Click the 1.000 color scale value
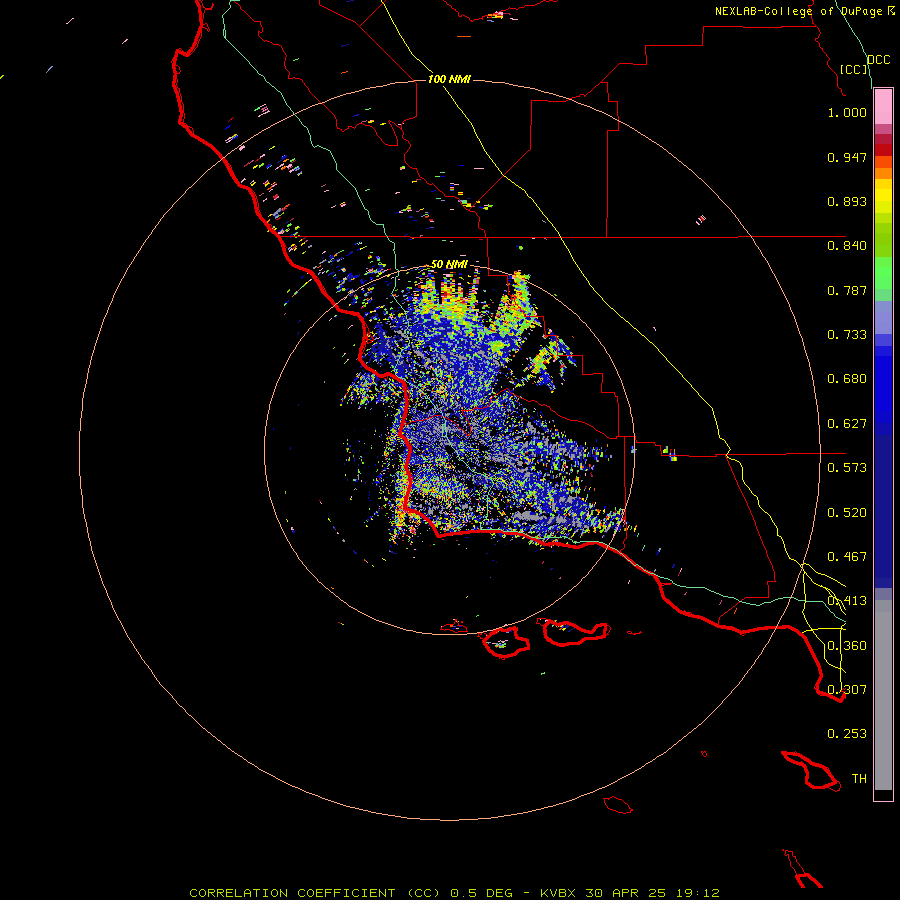900x900 pixels. (847, 112)
